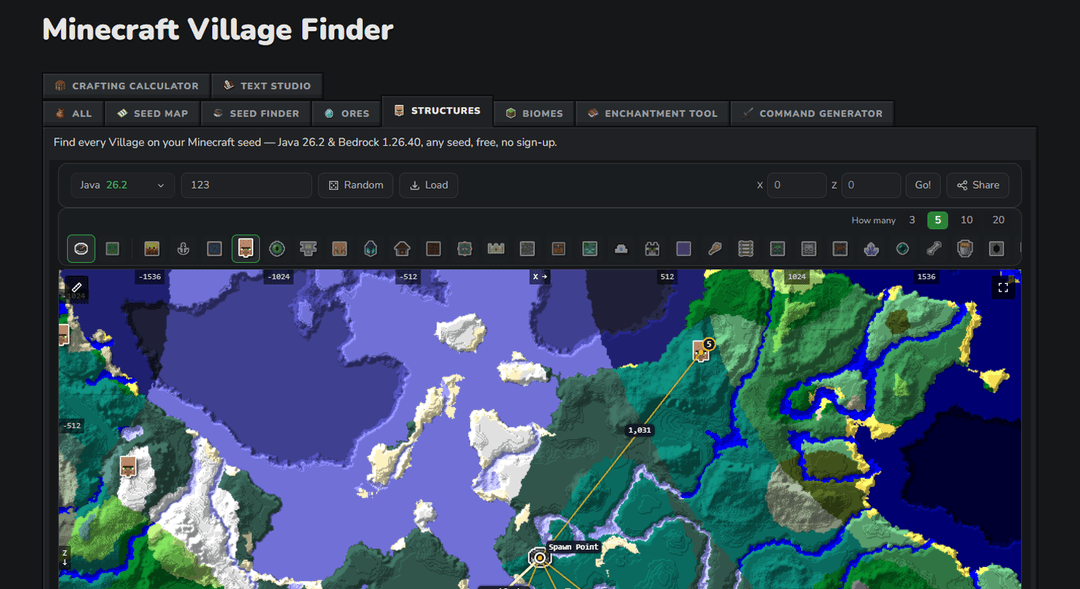This screenshot has height=589, width=1080.
Task: Toggle the igloo structure icon
Action: (621, 249)
